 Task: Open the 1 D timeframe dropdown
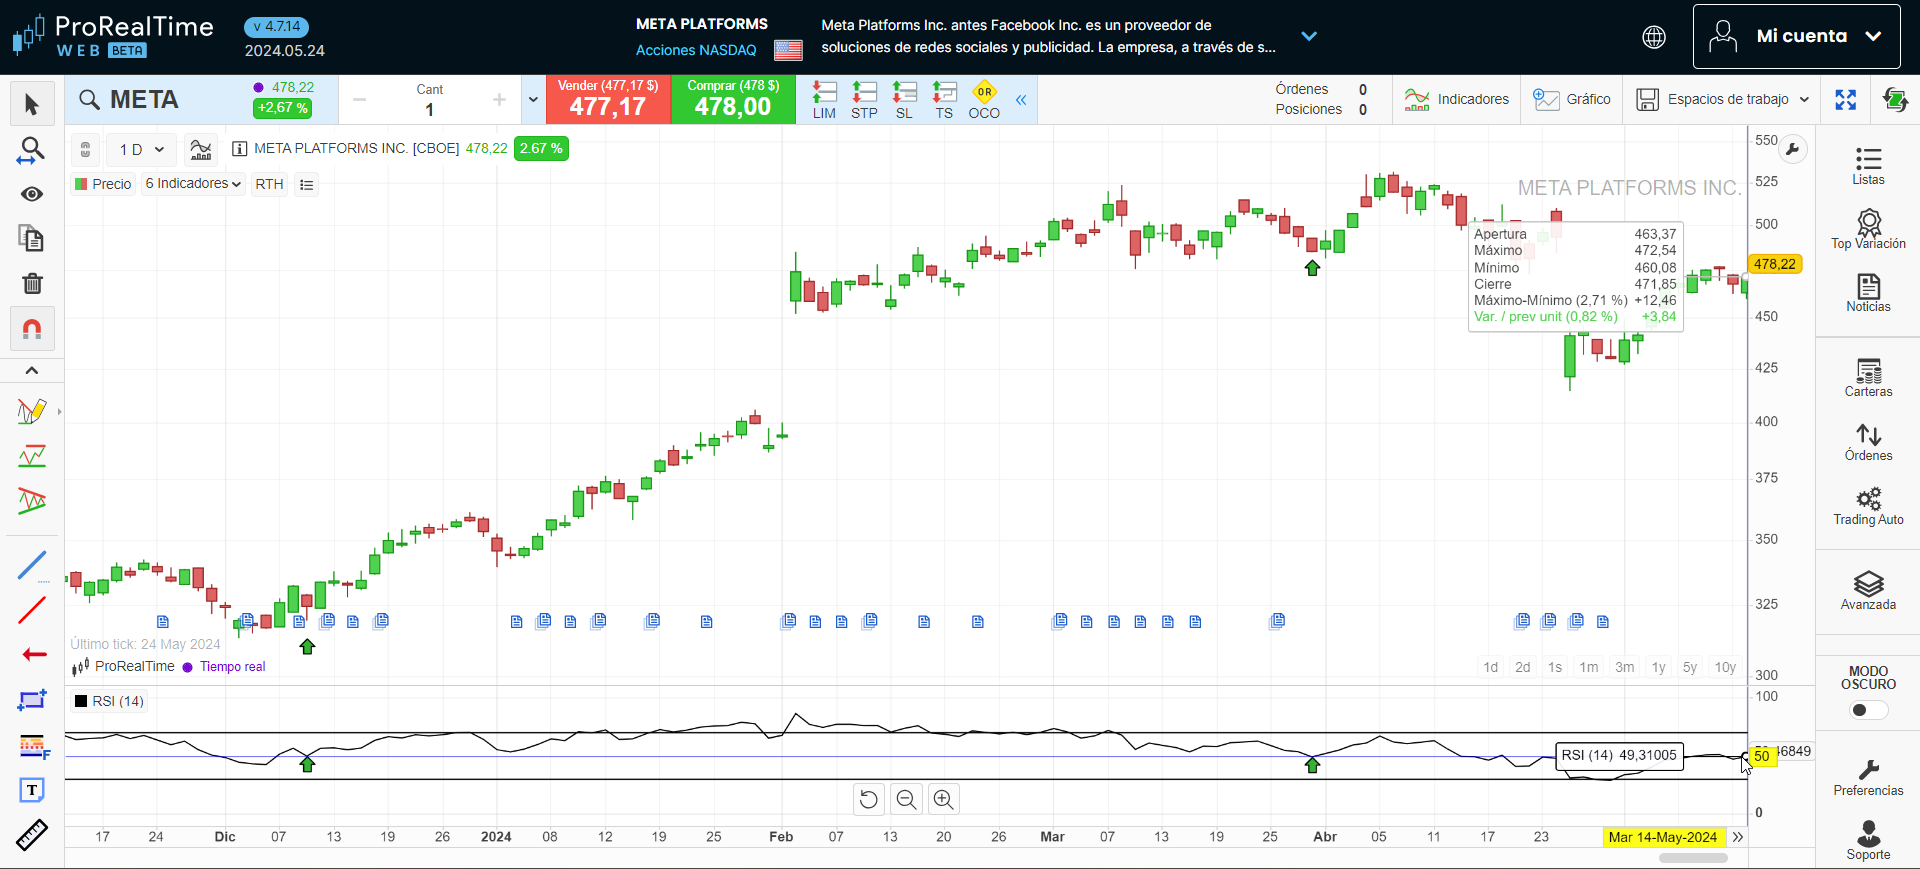(x=141, y=150)
